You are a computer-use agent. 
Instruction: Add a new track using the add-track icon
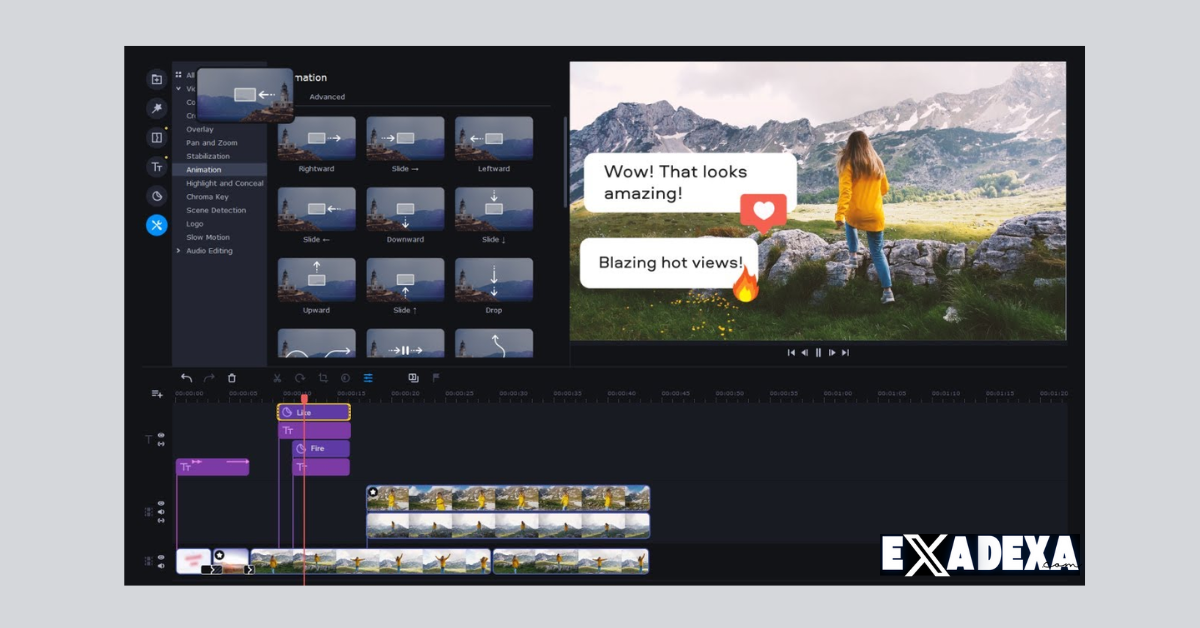pos(157,394)
